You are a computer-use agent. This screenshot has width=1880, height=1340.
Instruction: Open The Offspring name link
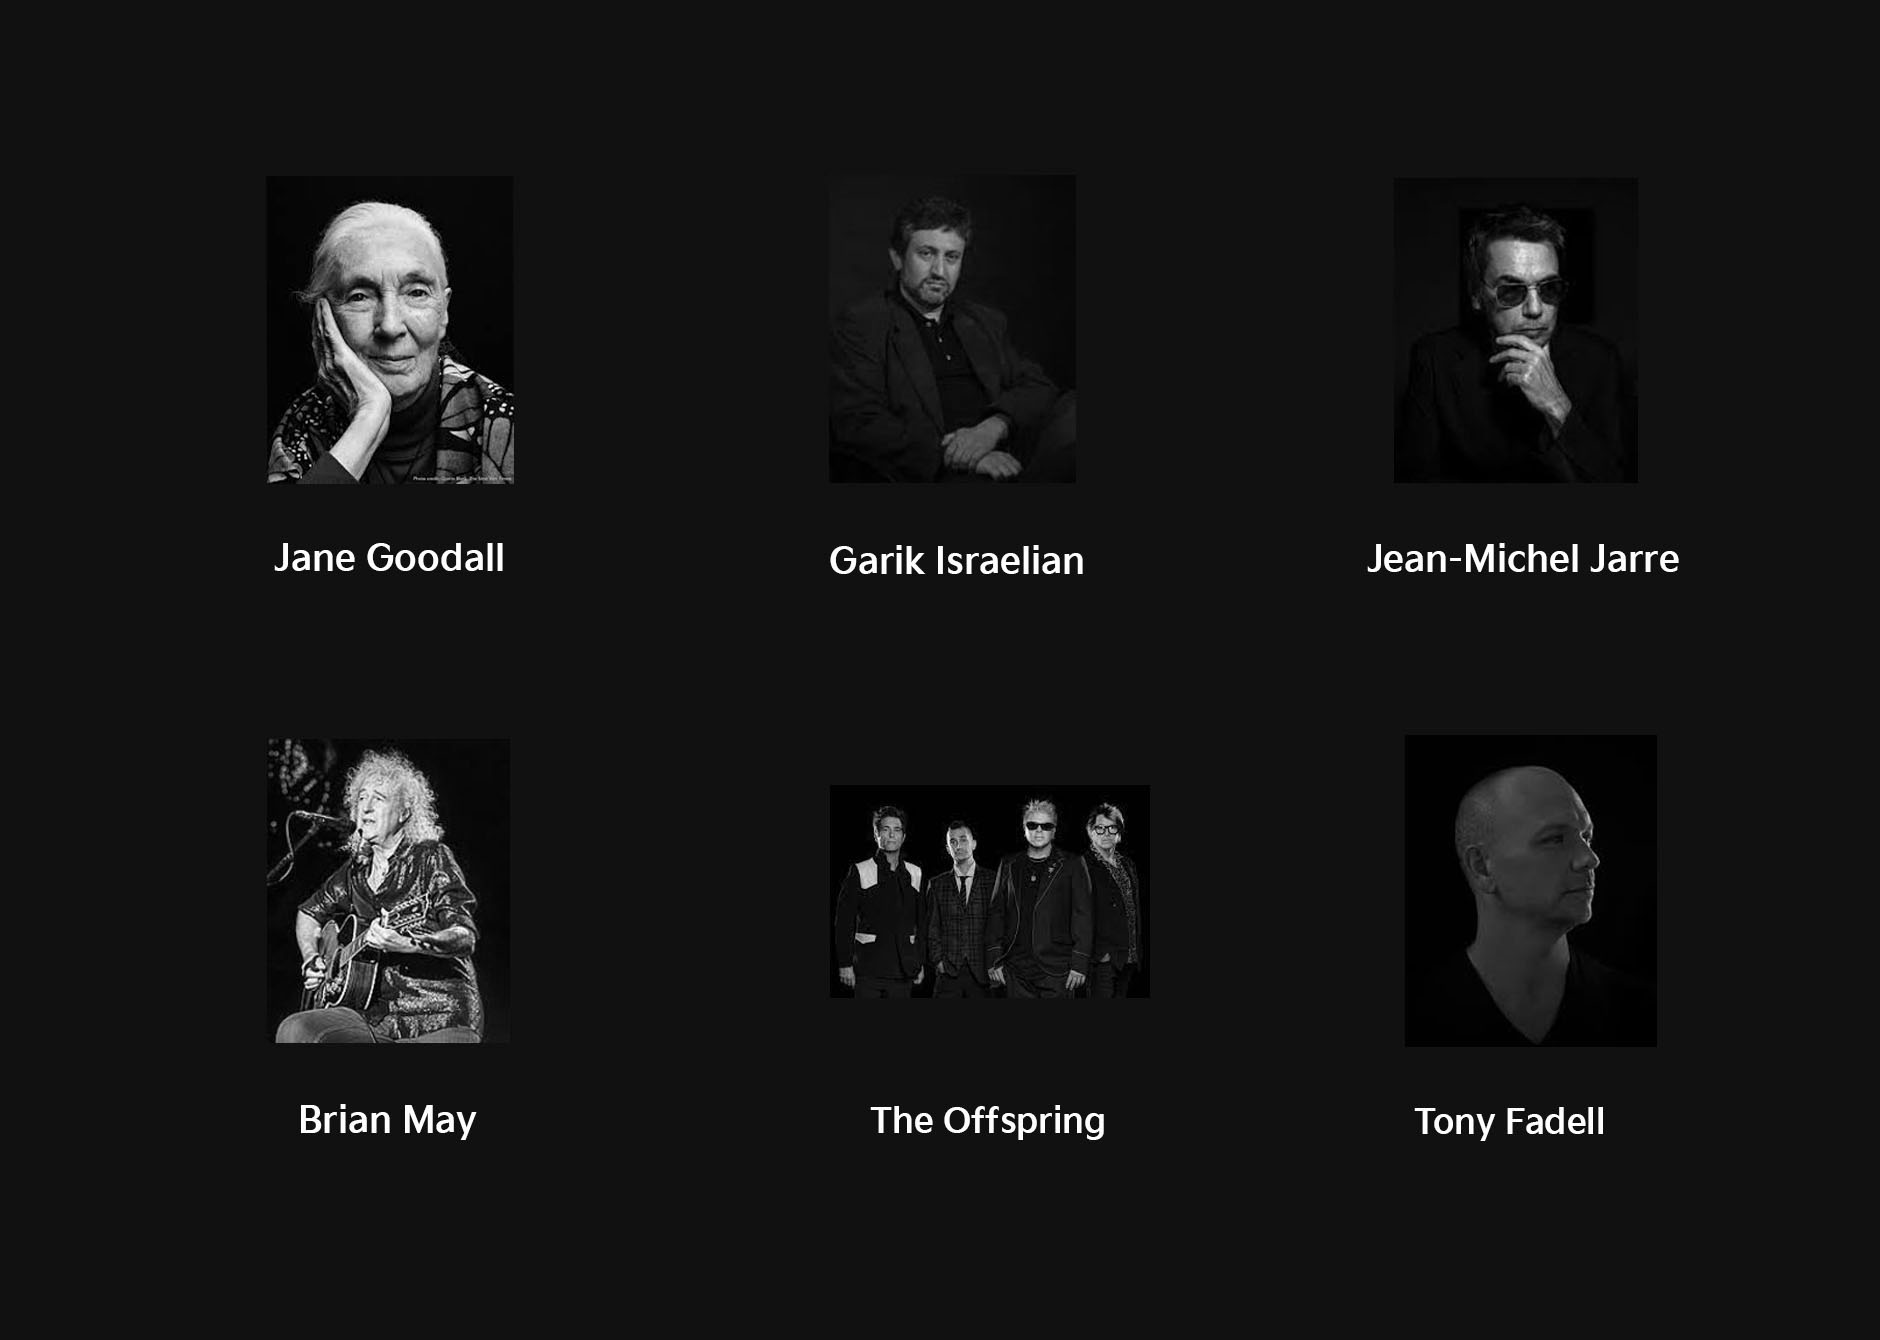(988, 1121)
